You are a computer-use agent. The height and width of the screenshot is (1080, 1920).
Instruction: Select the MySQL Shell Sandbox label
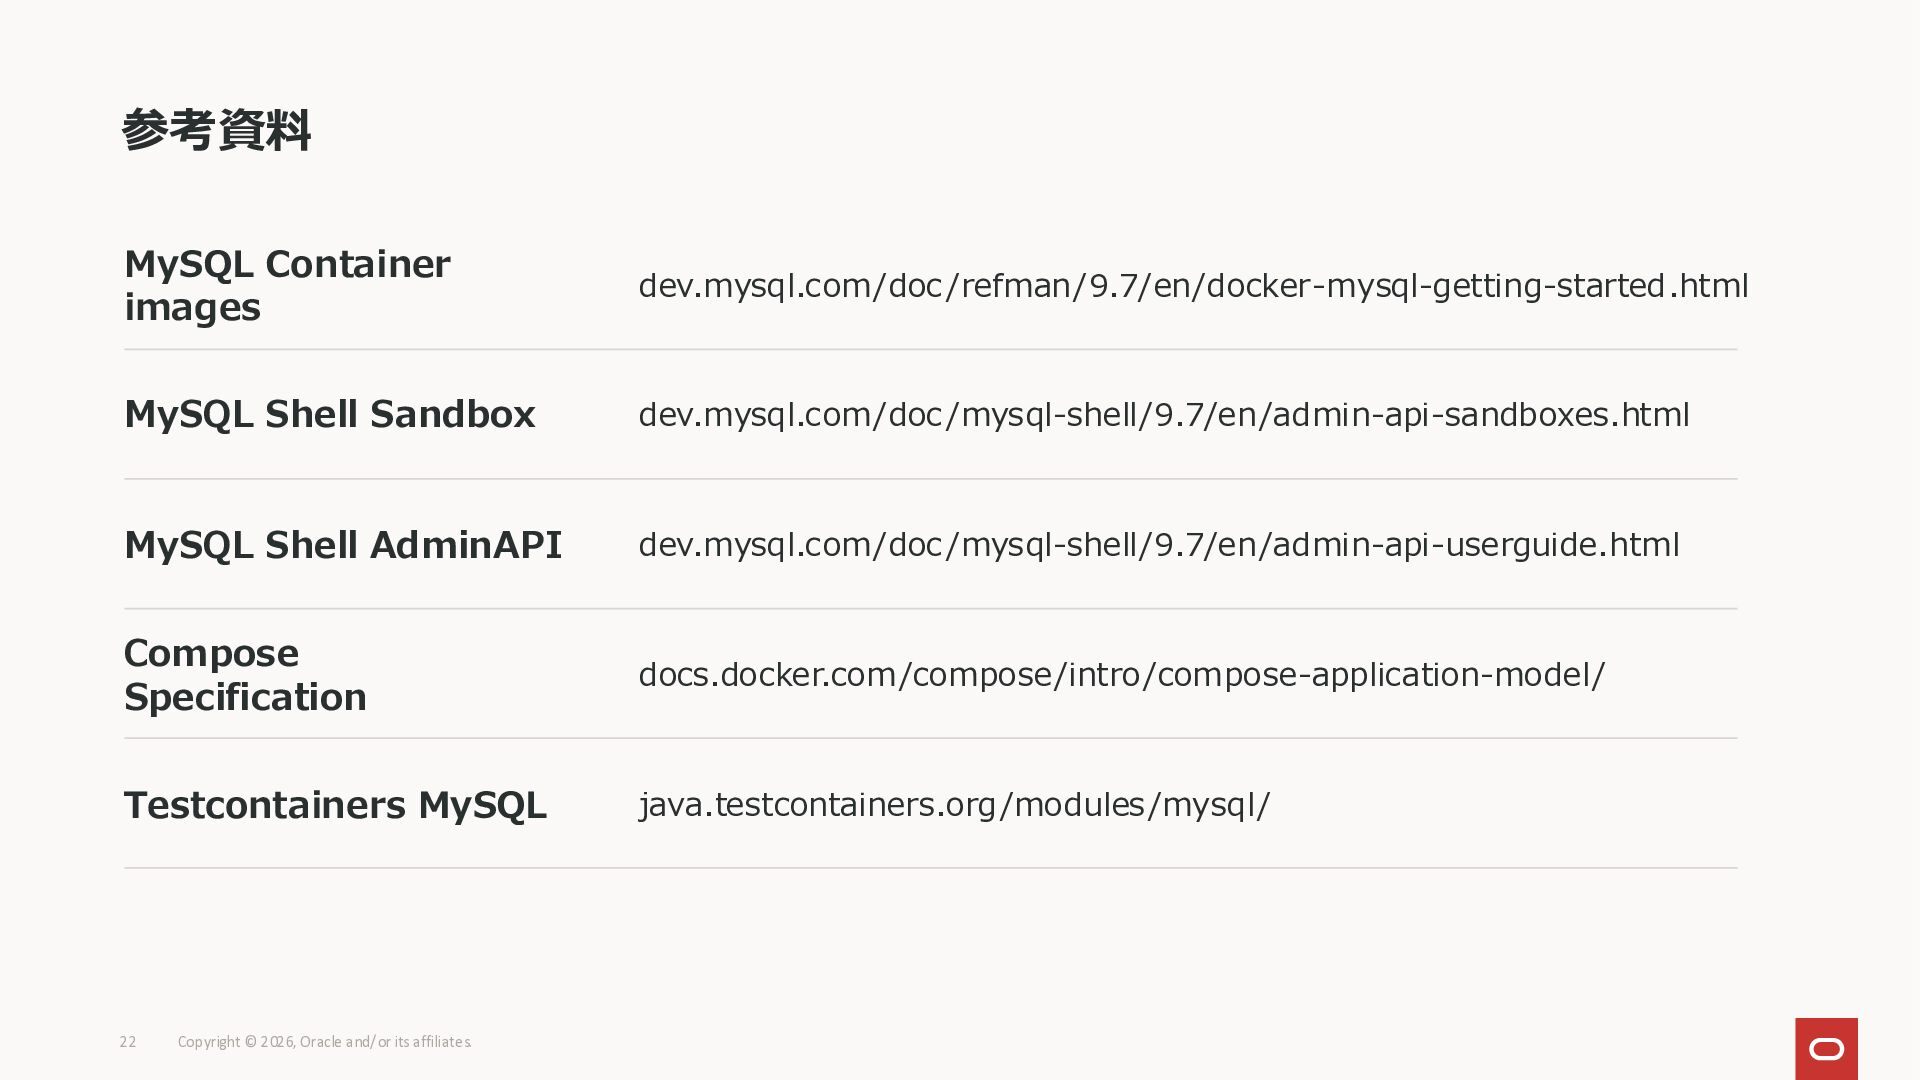[x=330, y=415]
